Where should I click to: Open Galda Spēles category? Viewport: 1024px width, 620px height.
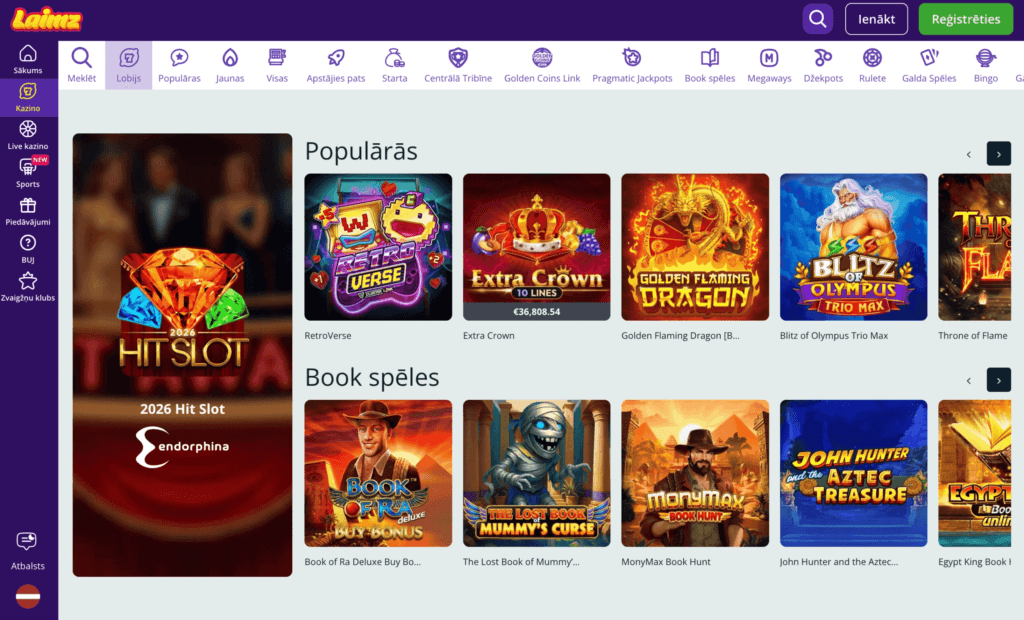[x=929, y=65]
